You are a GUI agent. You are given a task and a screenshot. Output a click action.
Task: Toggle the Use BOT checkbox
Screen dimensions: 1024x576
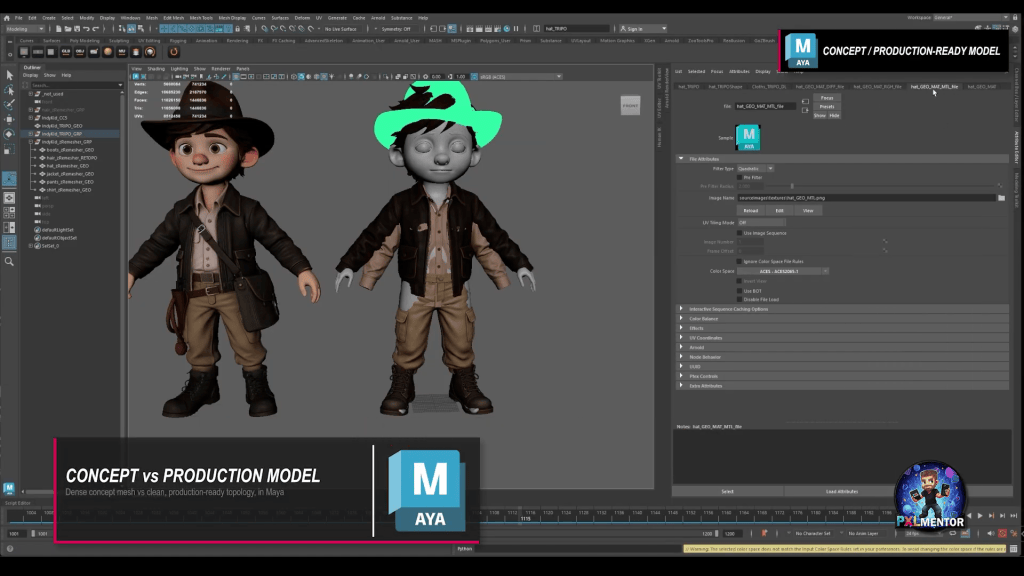[x=740, y=291]
